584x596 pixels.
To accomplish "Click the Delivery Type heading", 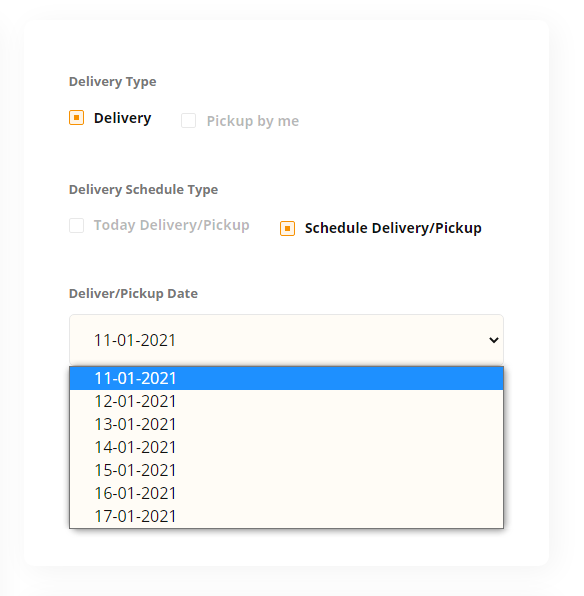I will click(113, 82).
